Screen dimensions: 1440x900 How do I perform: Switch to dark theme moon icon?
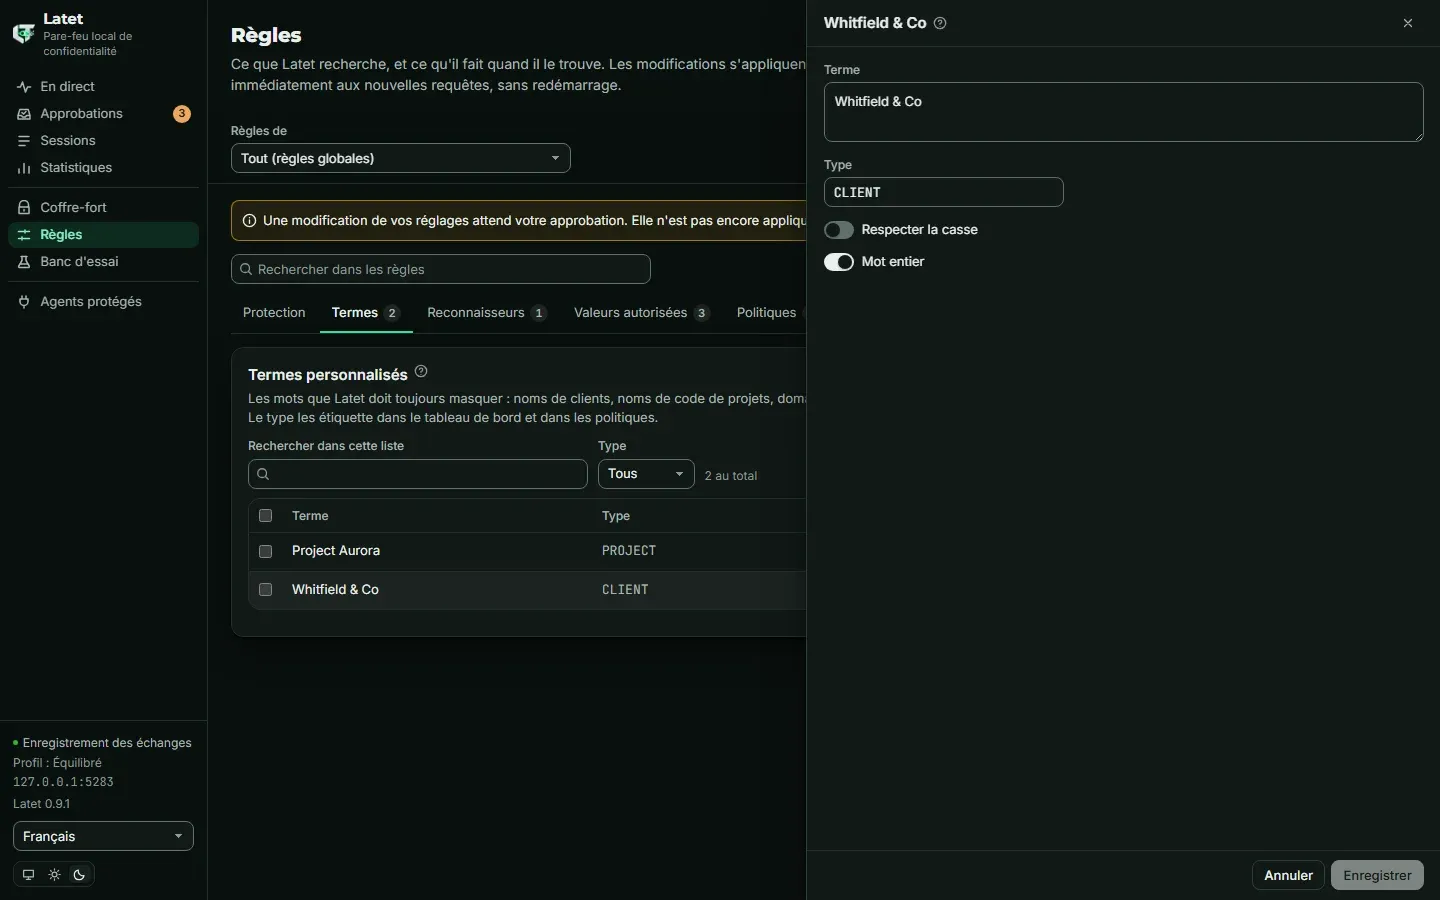80,875
